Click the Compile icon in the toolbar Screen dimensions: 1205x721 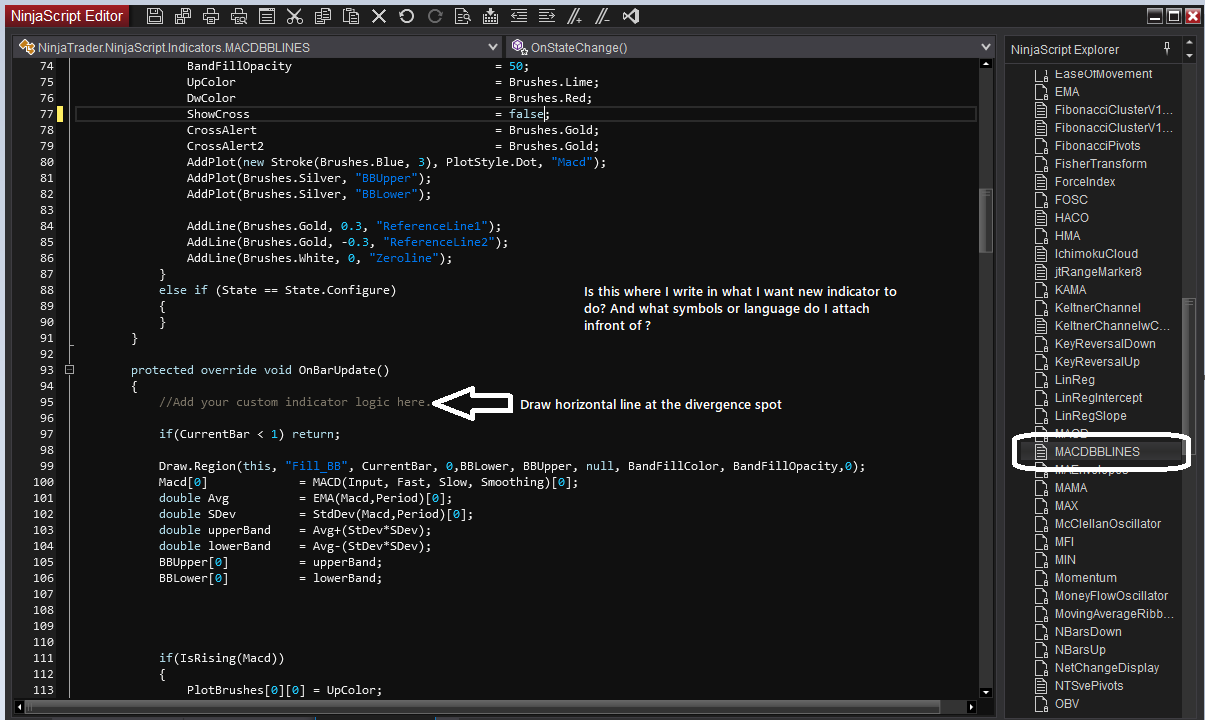[490, 16]
